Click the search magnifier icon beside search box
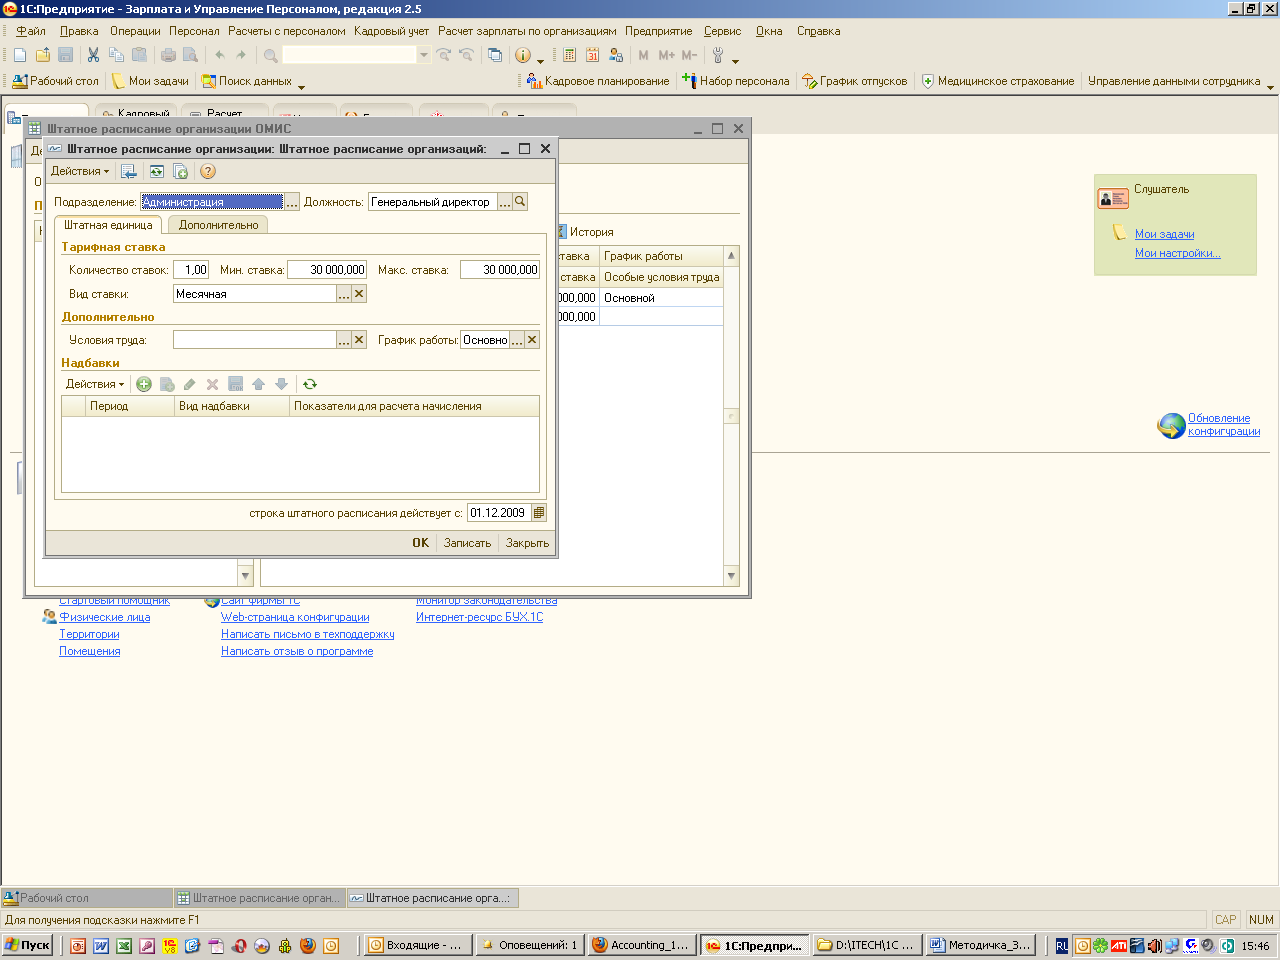The width and height of the screenshot is (1280, 960). click(270, 55)
